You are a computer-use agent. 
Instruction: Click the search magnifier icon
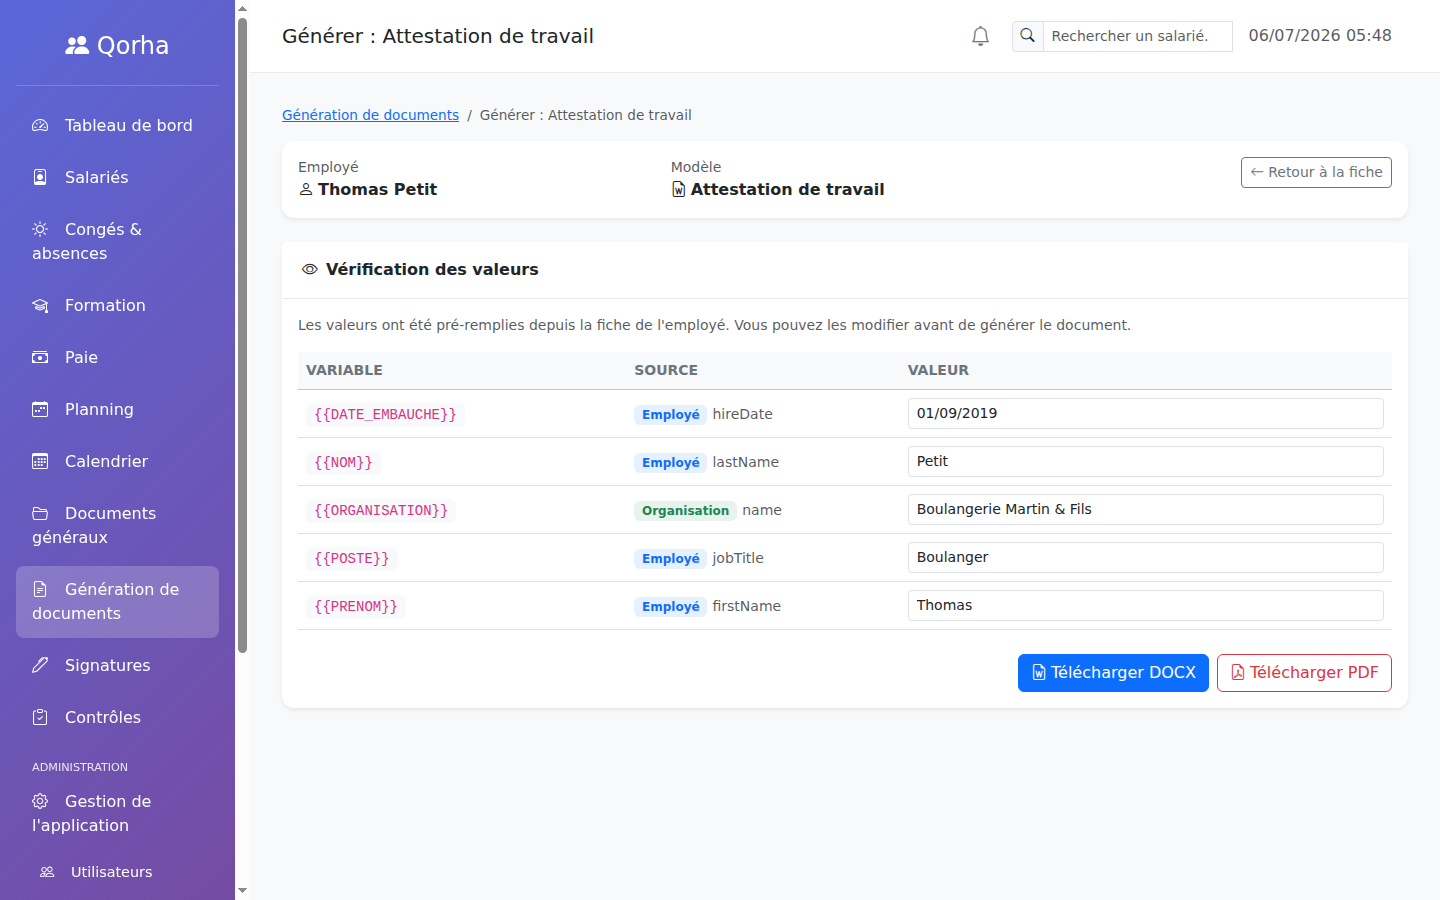(1027, 36)
